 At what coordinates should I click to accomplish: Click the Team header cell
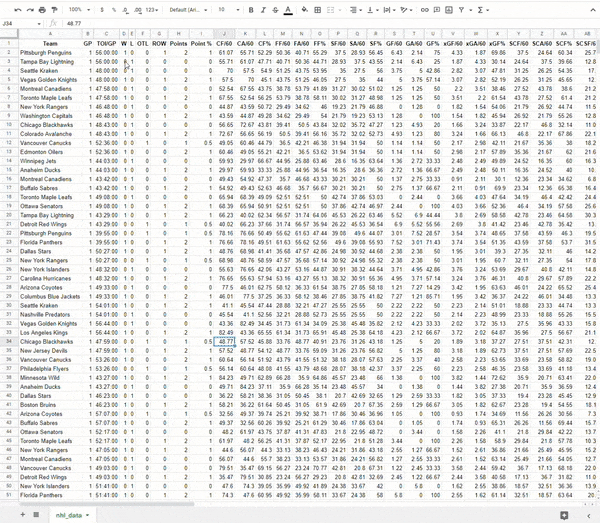(50, 44)
